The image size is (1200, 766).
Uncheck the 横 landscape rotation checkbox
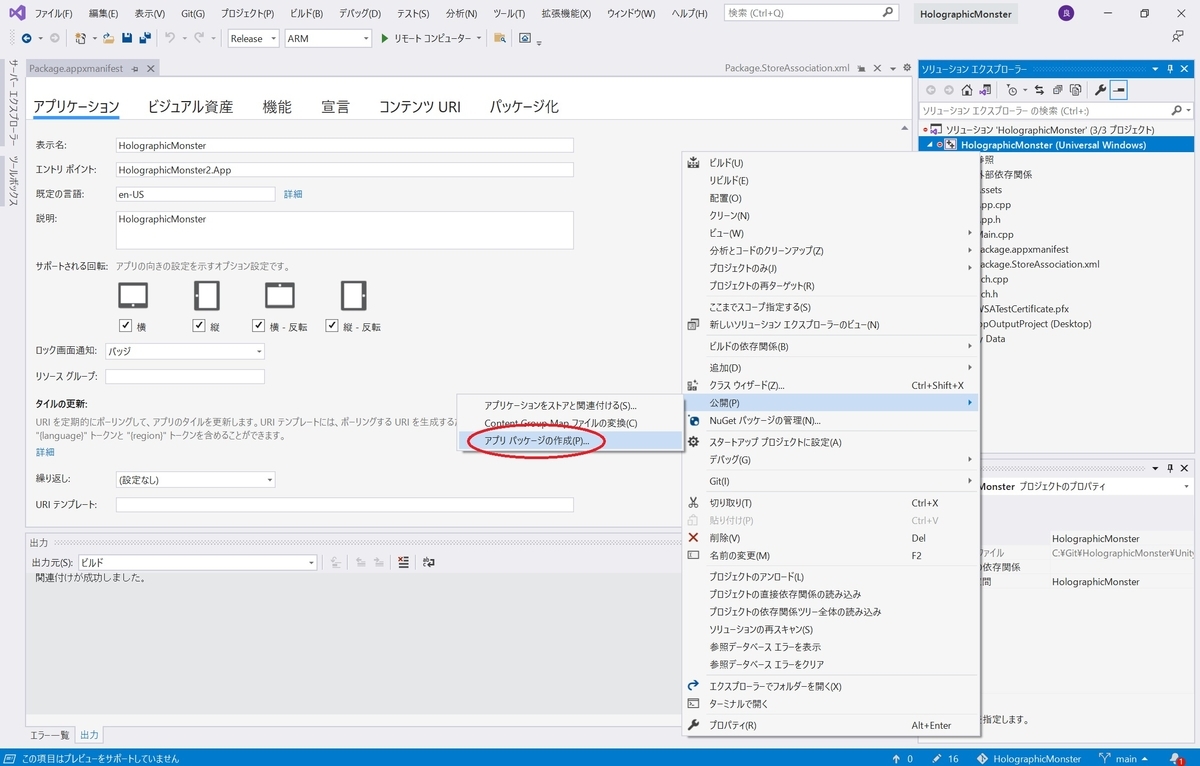pos(126,326)
